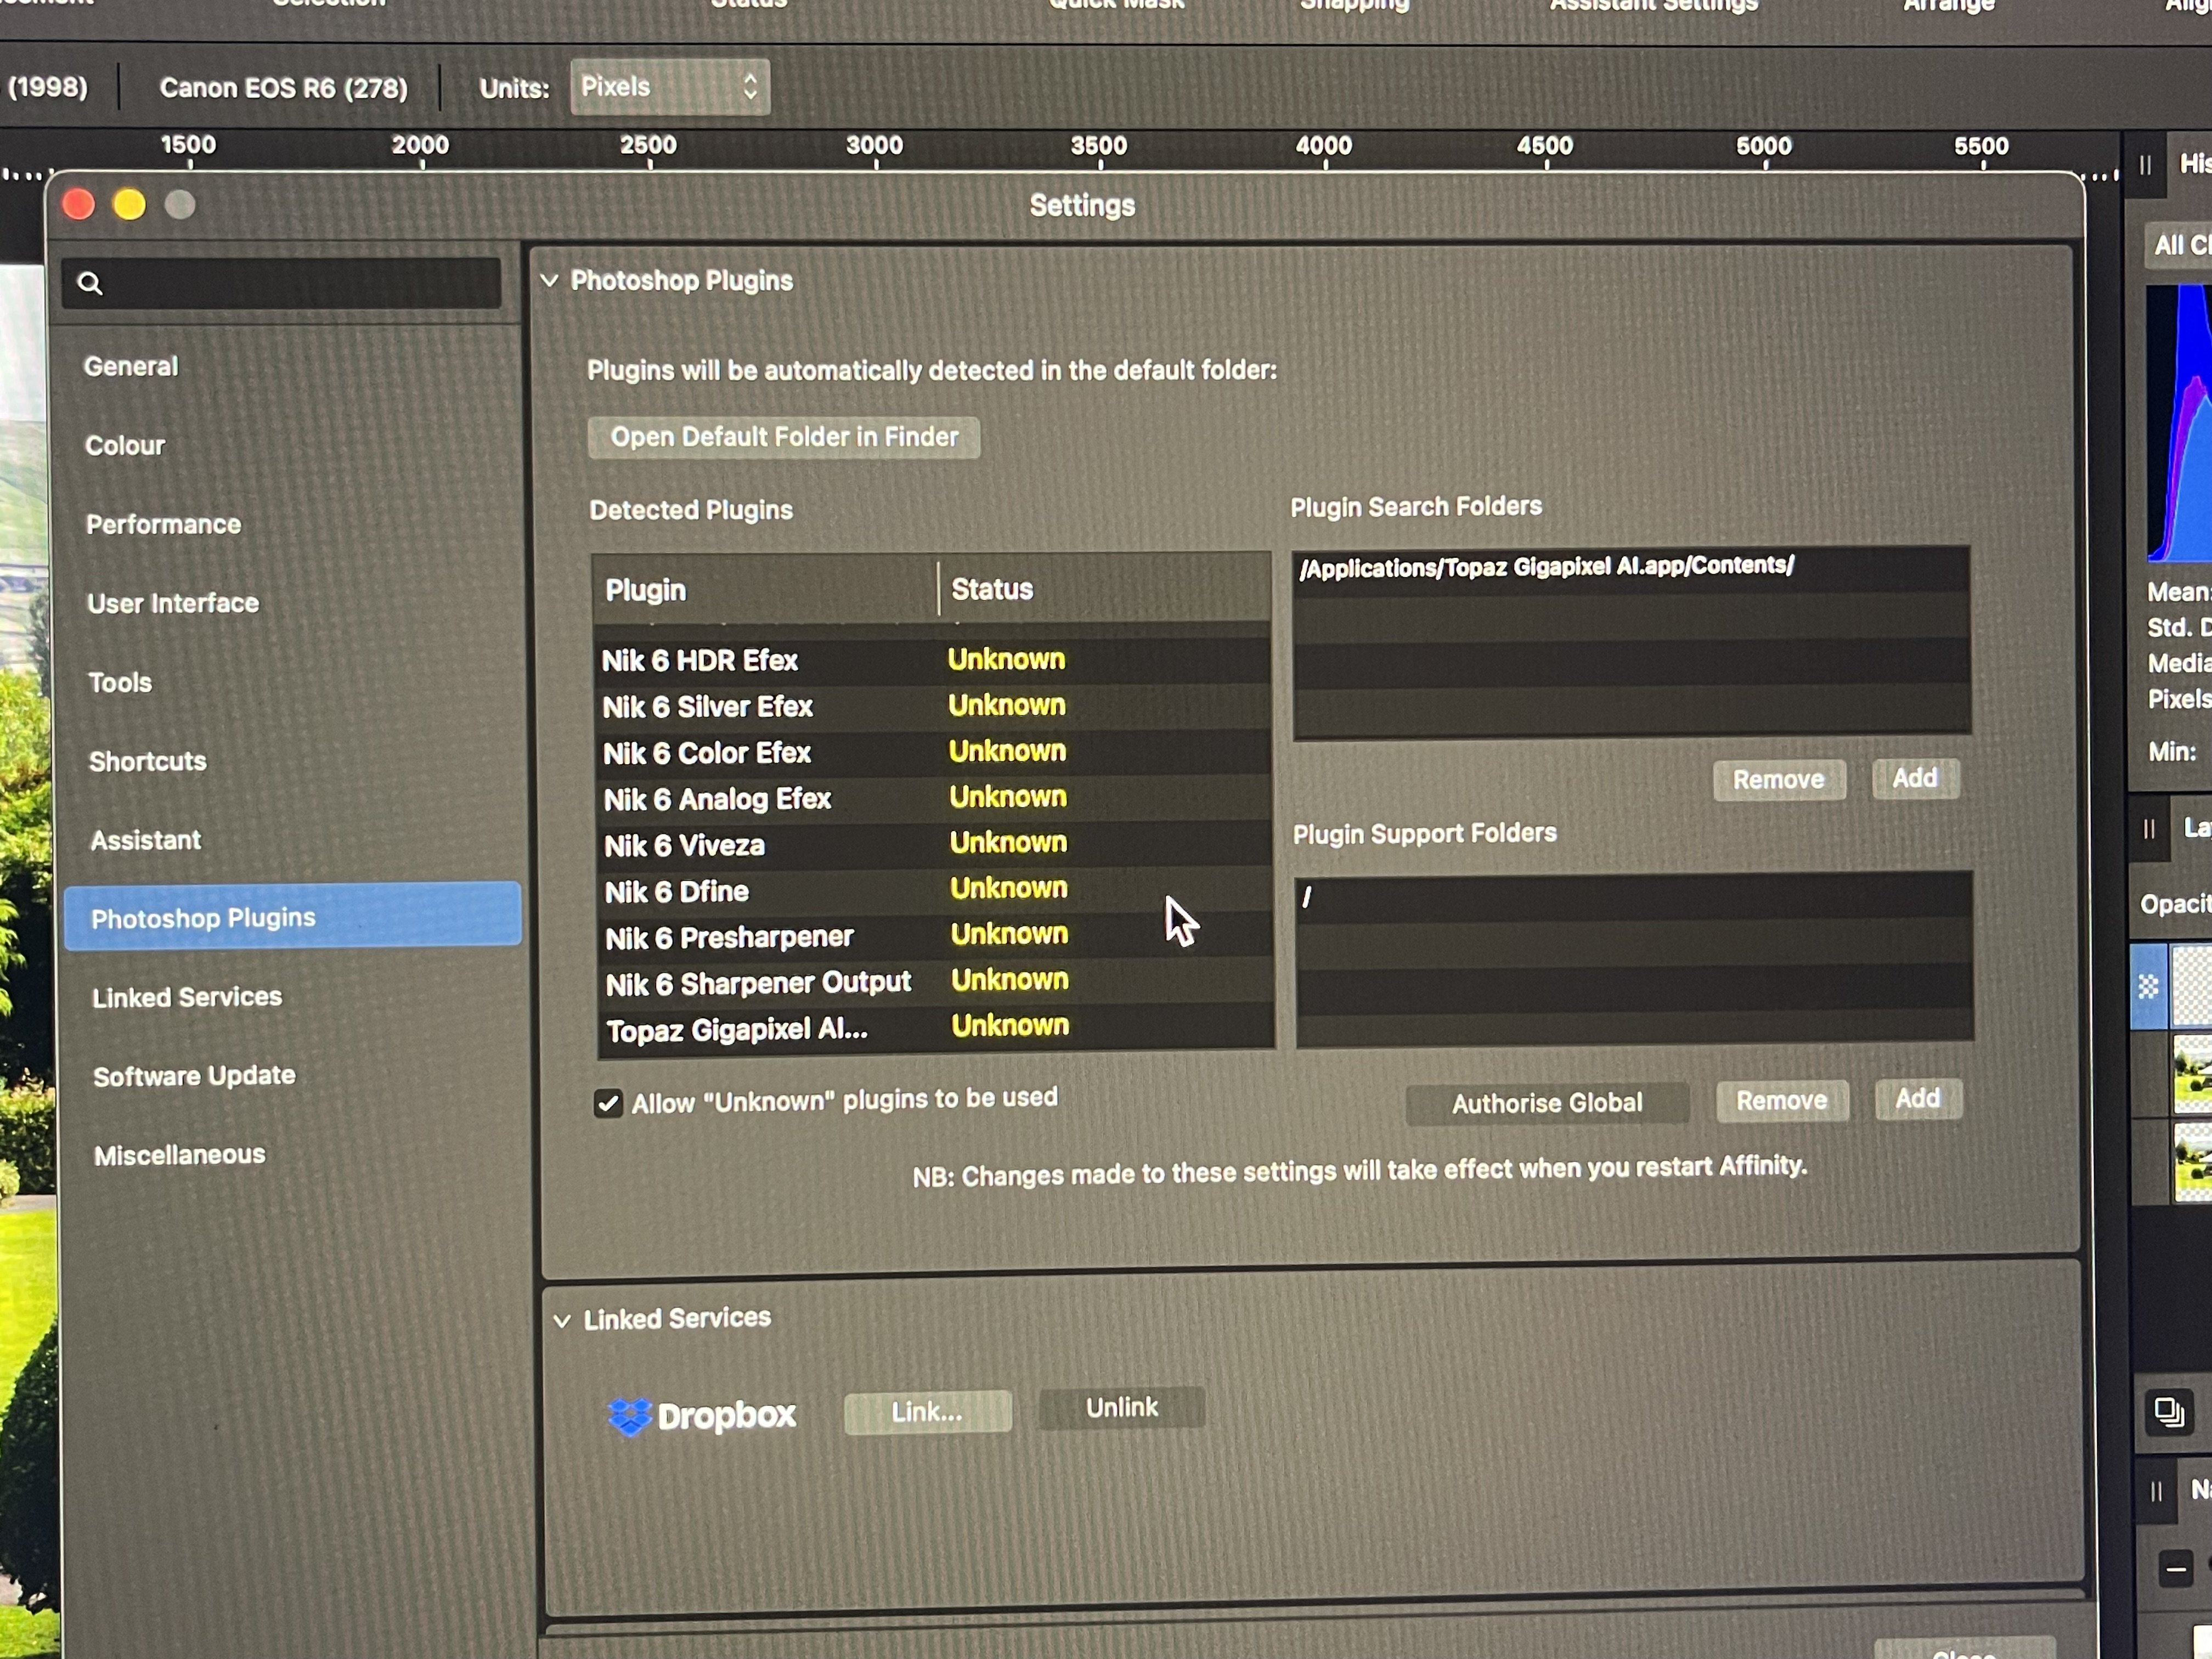Select Nik 6 Viveza plugin row

pyautogui.click(x=935, y=844)
